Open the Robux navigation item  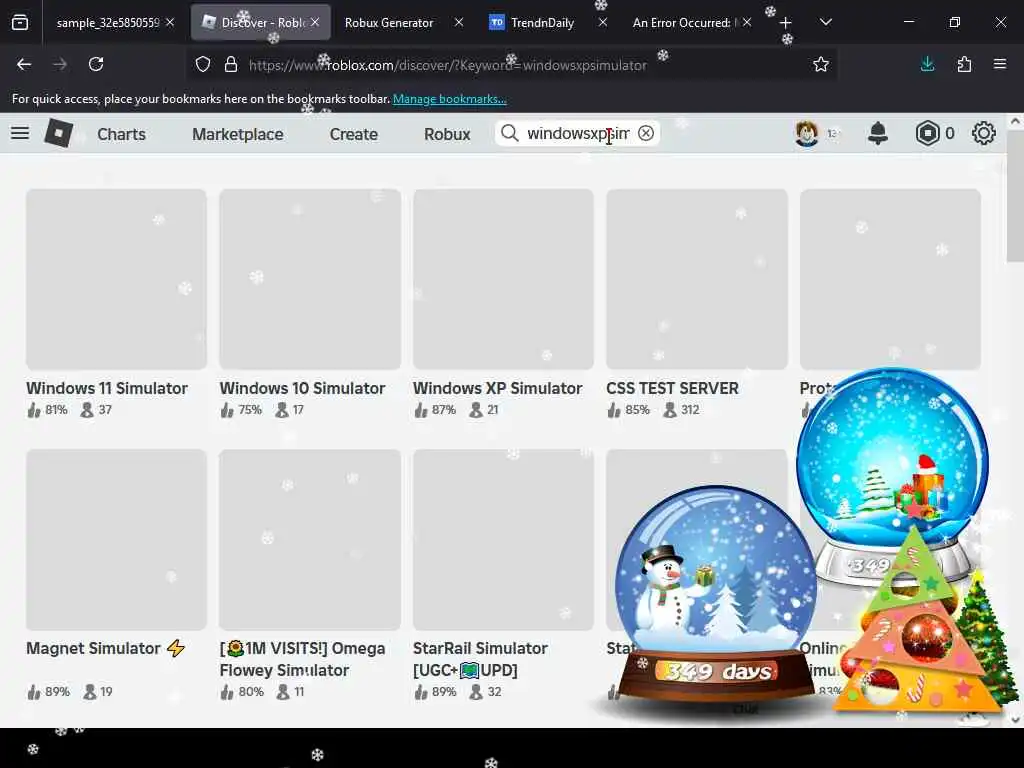[x=447, y=134]
